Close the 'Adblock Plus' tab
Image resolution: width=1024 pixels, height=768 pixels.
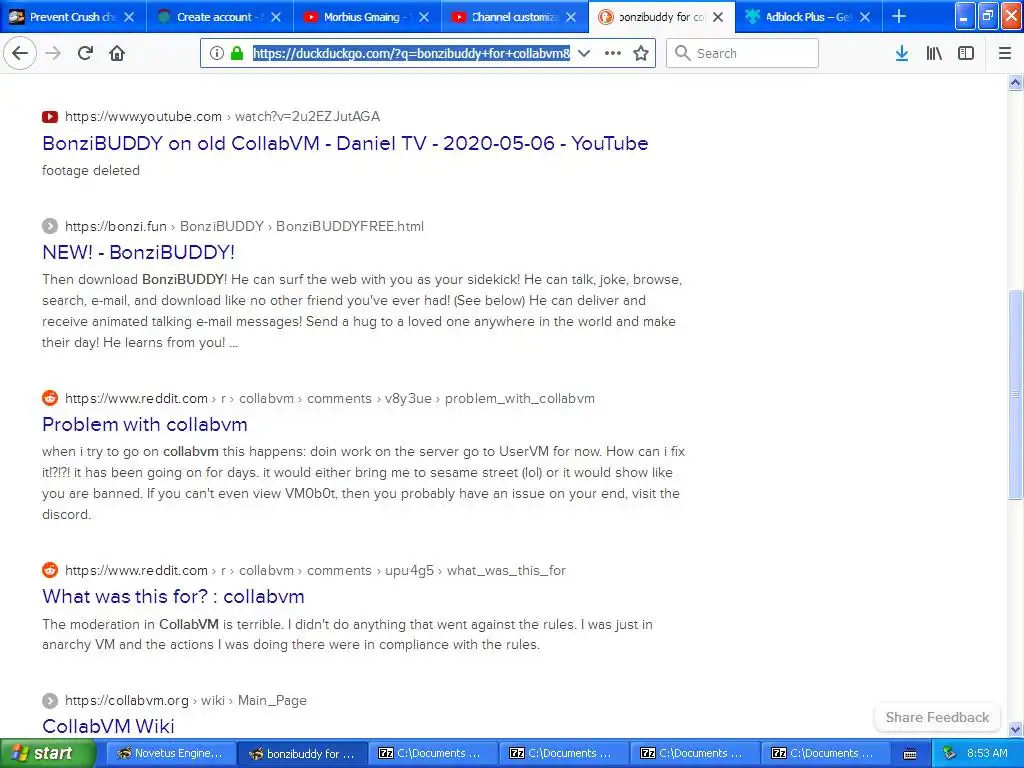865,17
